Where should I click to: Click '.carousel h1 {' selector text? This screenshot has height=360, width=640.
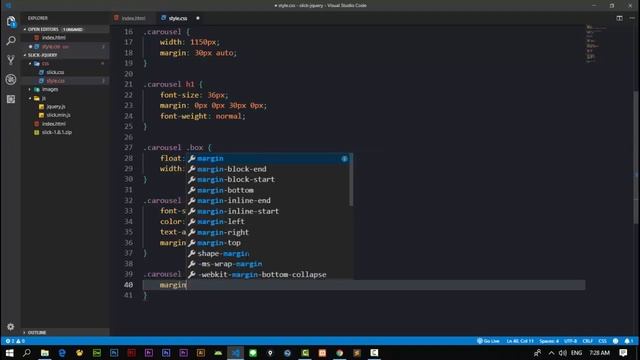(173, 84)
